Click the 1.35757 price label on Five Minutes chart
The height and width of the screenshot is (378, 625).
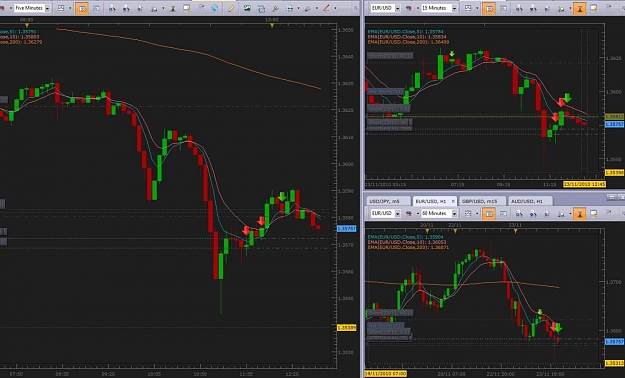tap(347, 228)
